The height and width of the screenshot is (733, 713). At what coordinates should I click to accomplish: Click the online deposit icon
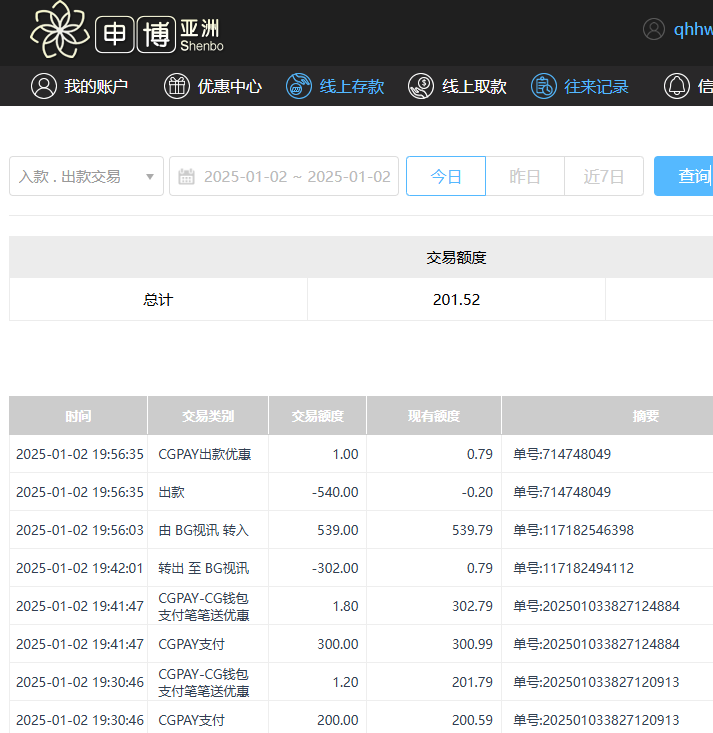pyautogui.click(x=298, y=86)
